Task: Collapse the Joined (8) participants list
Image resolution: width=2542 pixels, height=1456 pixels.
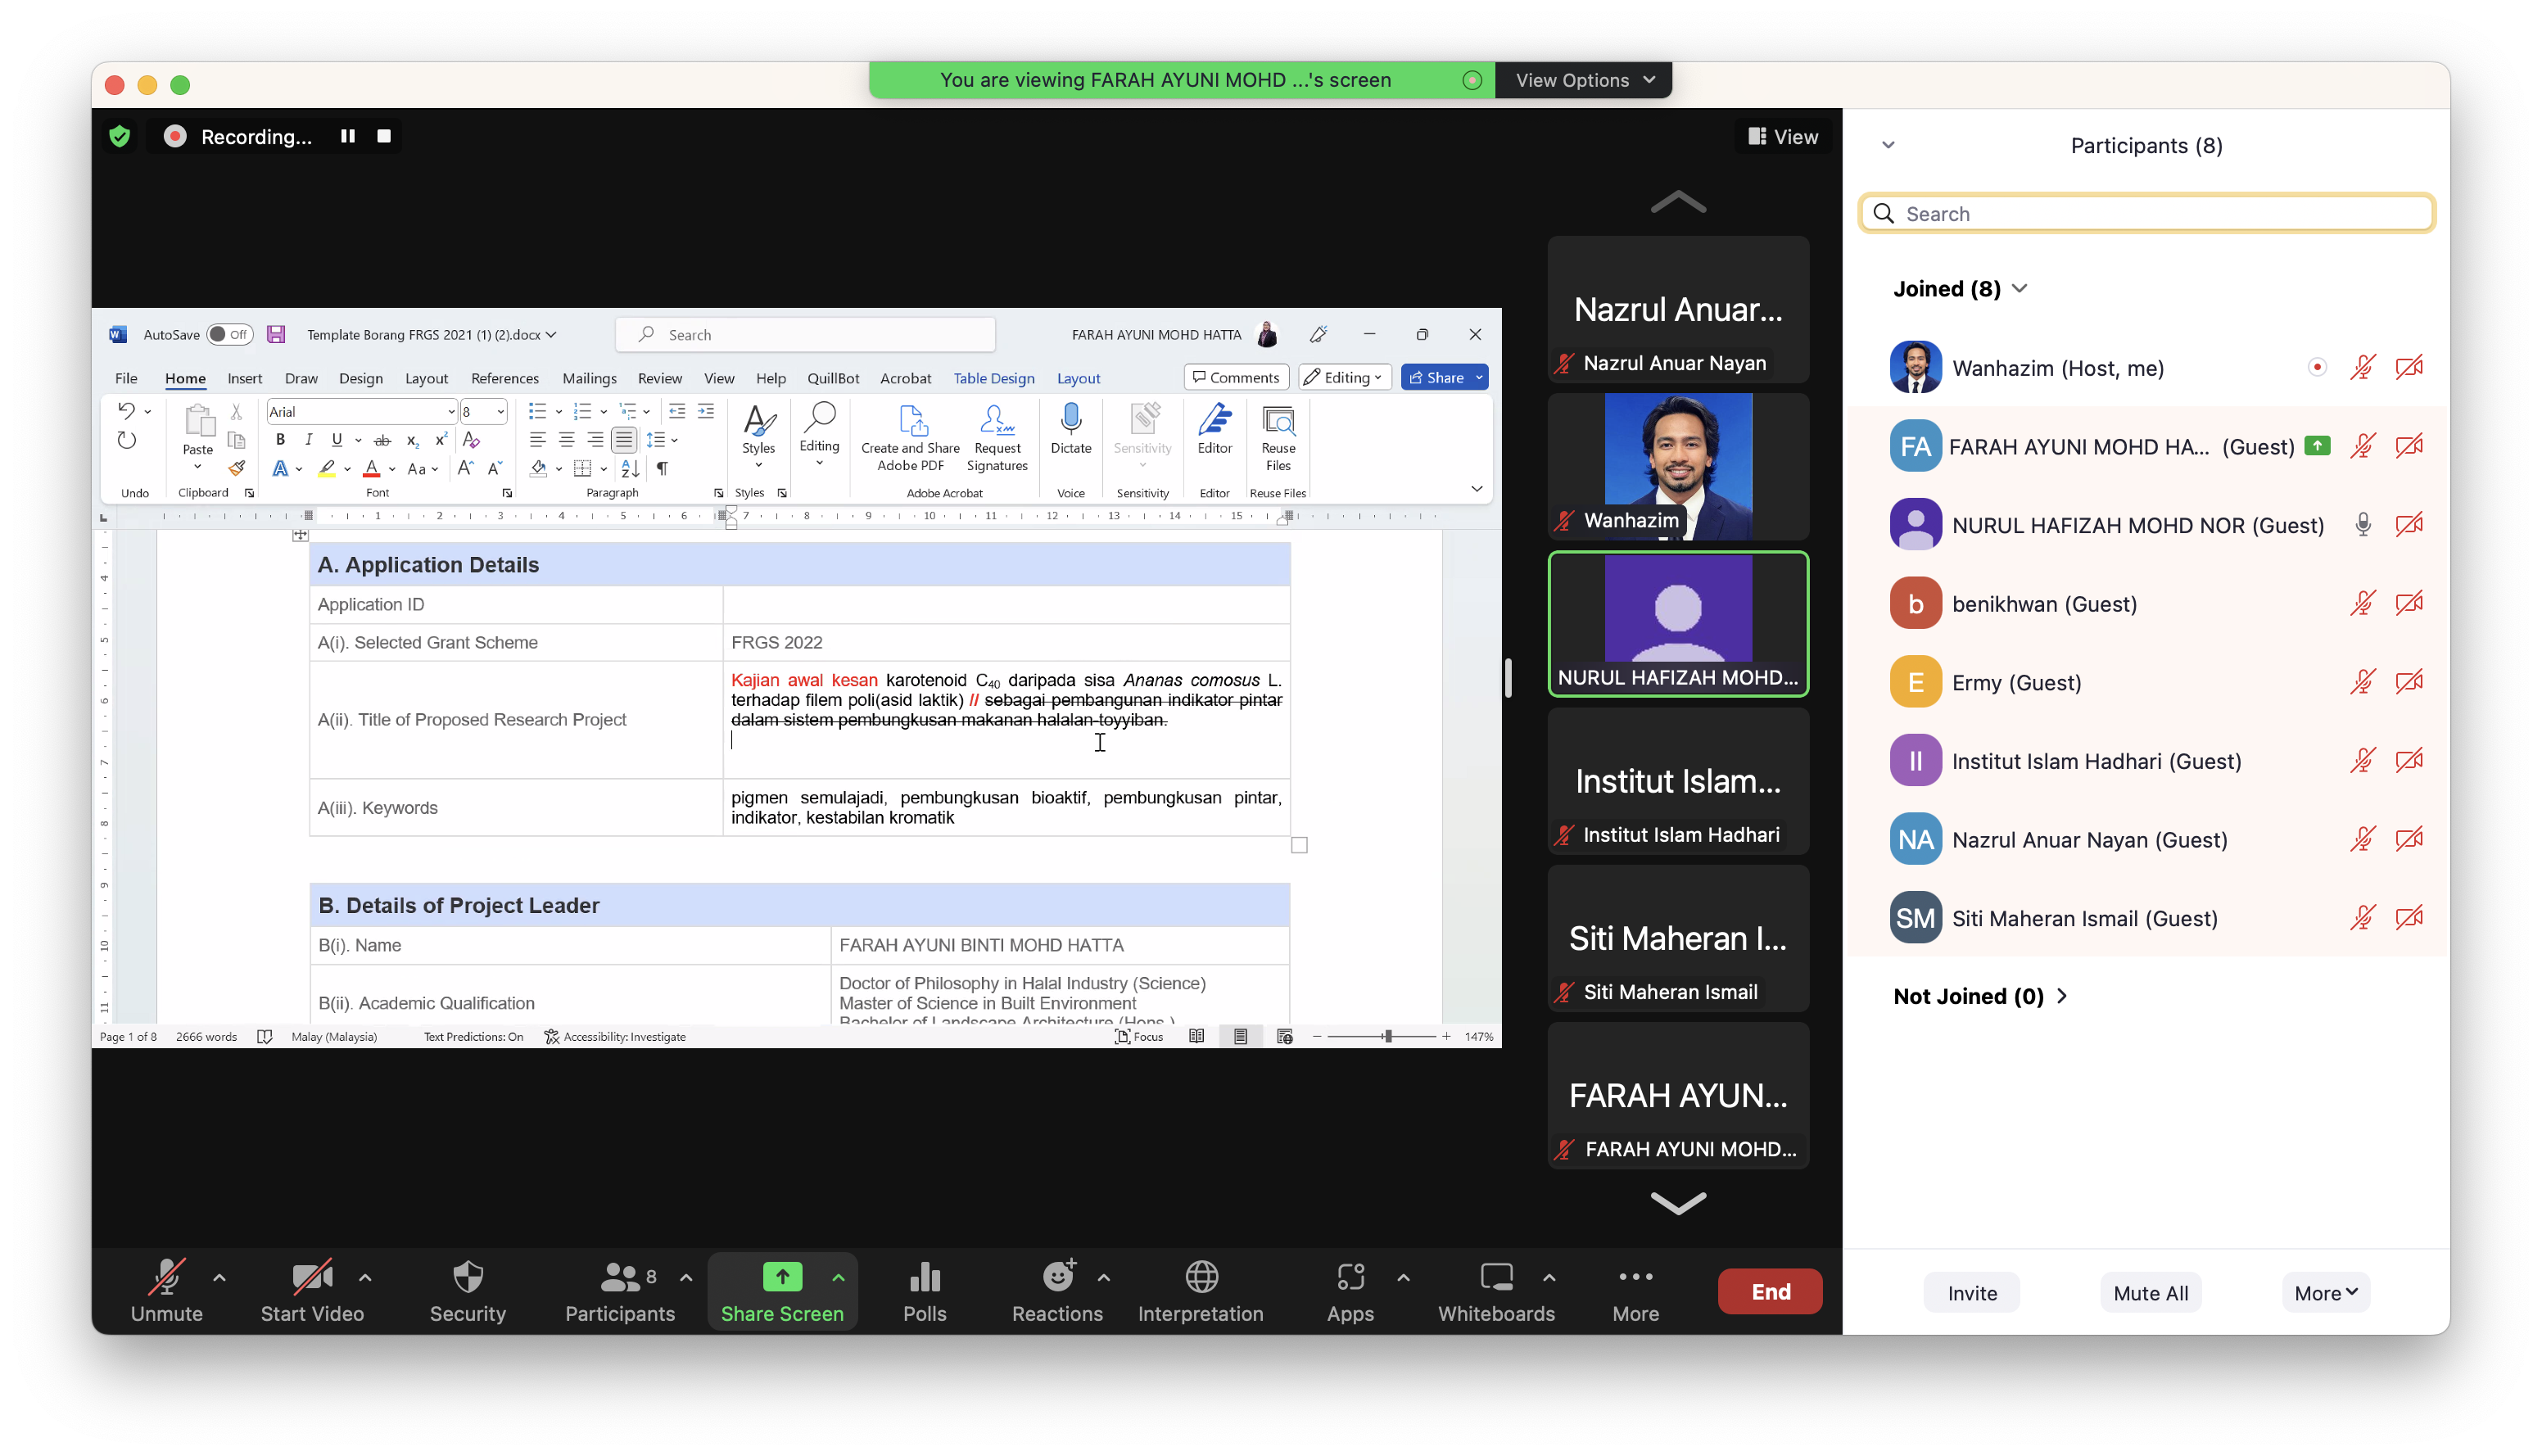Action: point(2019,289)
